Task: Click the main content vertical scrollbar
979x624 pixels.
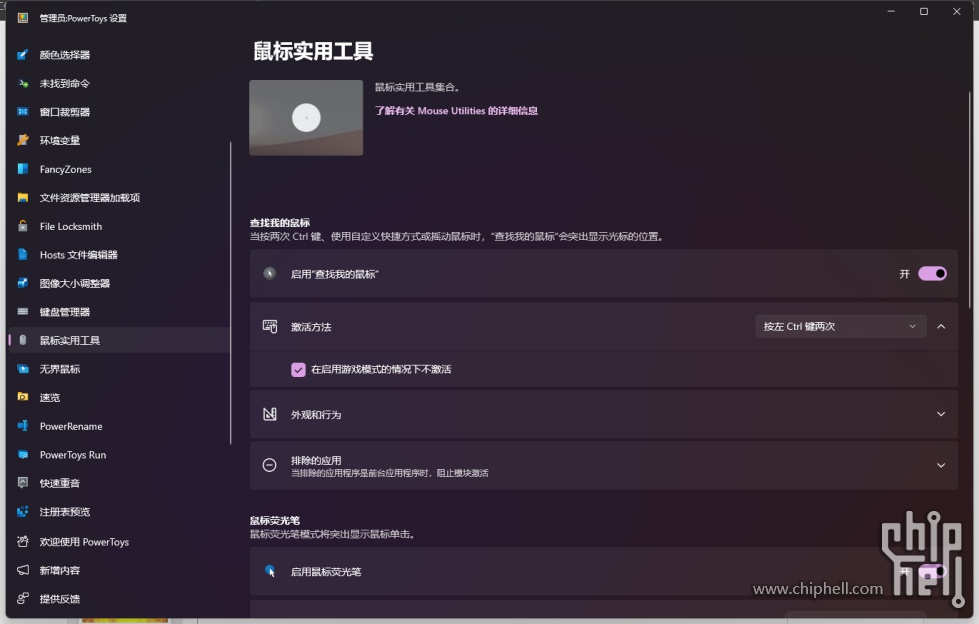Action: 970,199
